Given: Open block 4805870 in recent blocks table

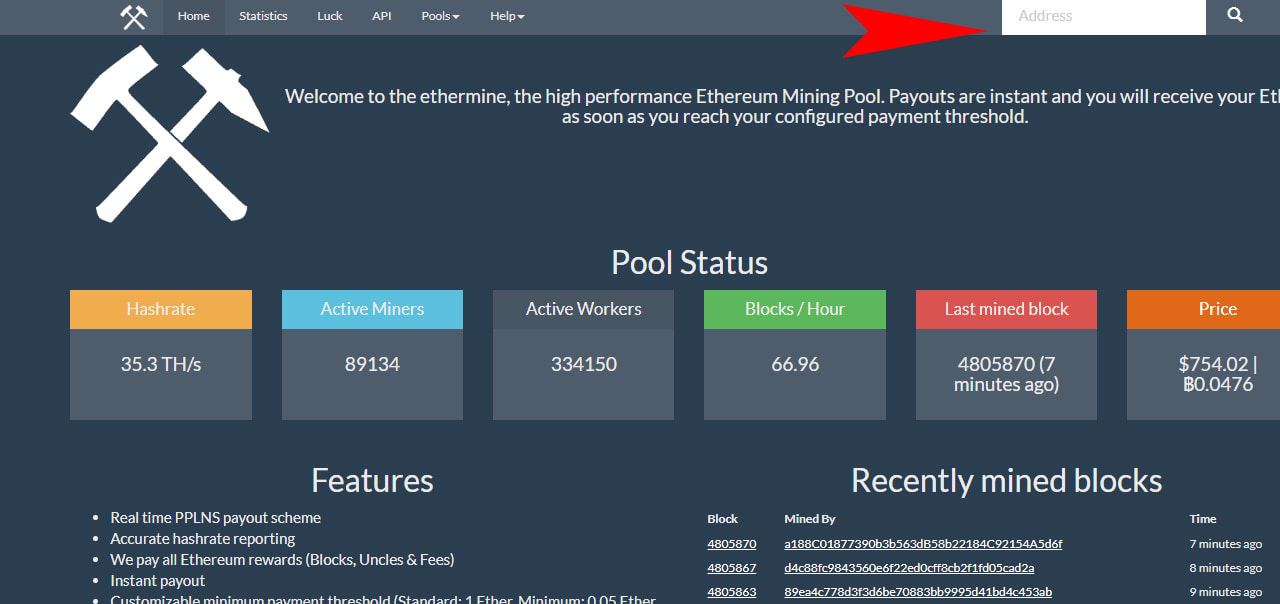Looking at the screenshot, I should [x=732, y=544].
